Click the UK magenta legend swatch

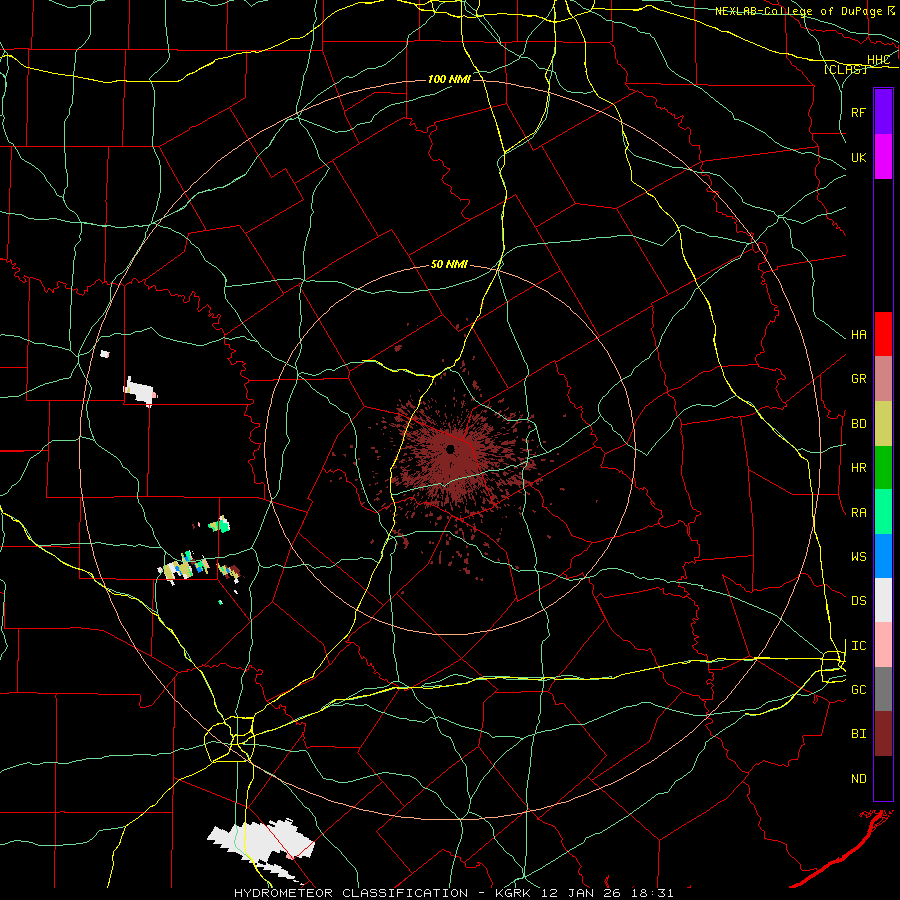883,157
